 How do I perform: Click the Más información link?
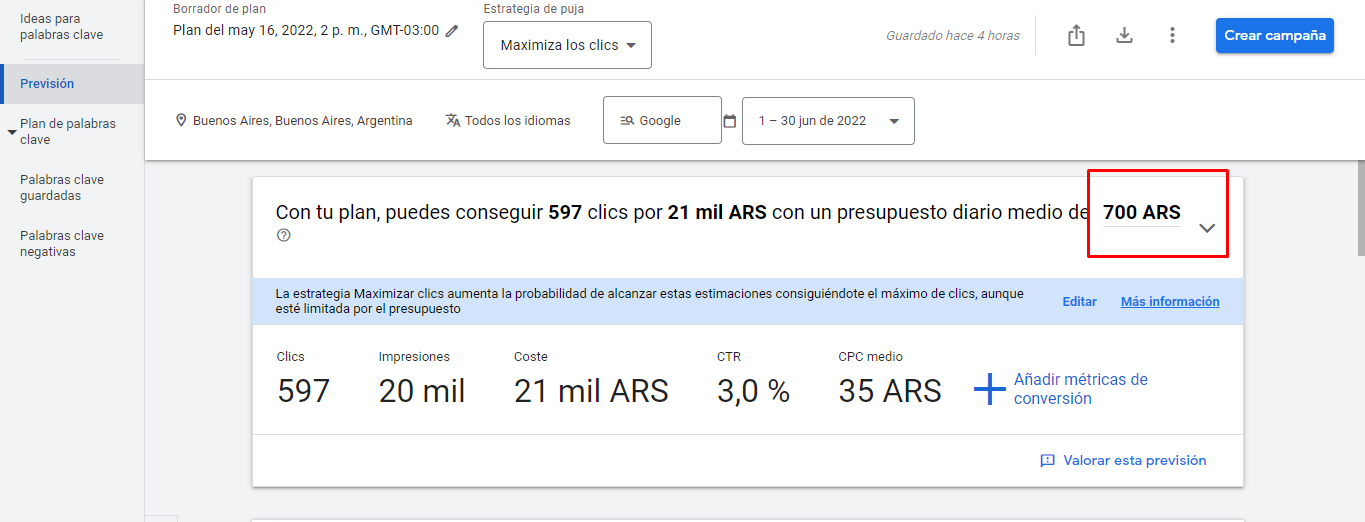click(1170, 302)
